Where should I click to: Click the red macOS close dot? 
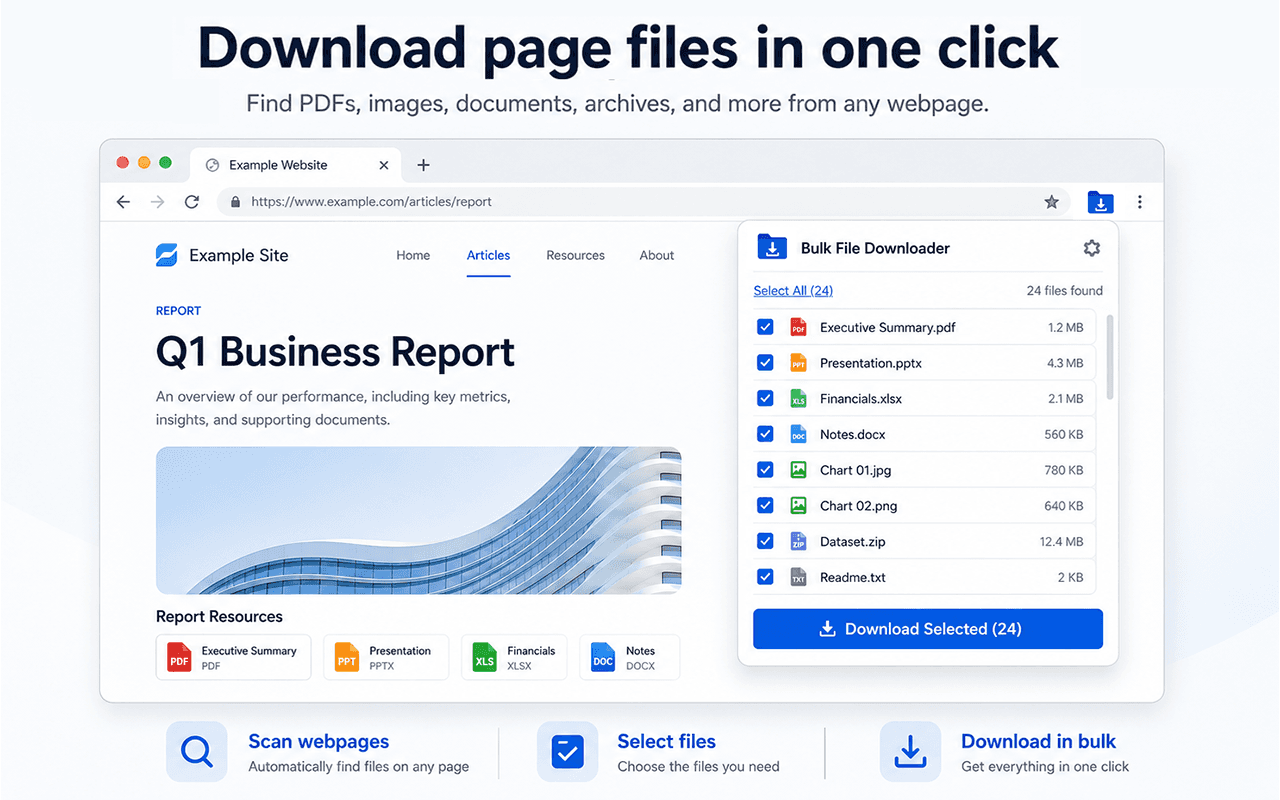coord(123,162)
